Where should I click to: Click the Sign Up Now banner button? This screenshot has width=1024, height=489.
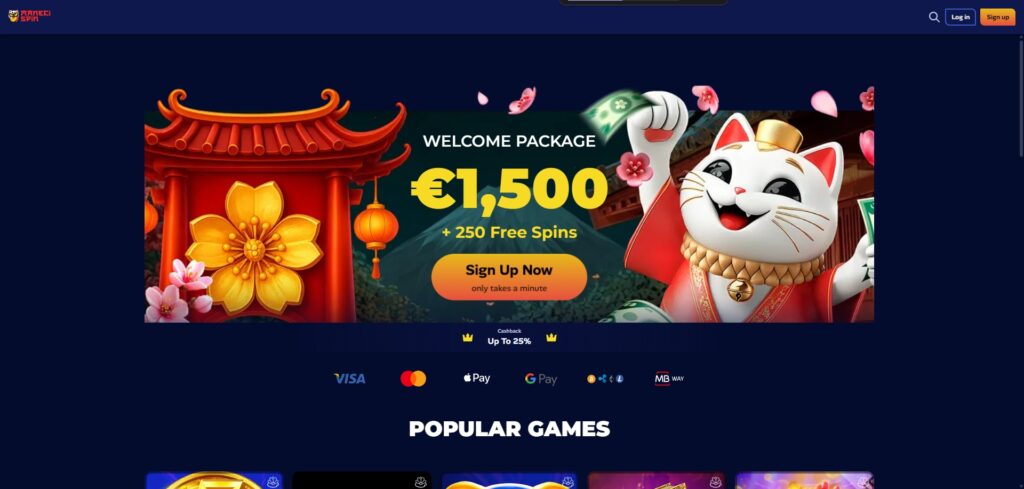(509, 277)
